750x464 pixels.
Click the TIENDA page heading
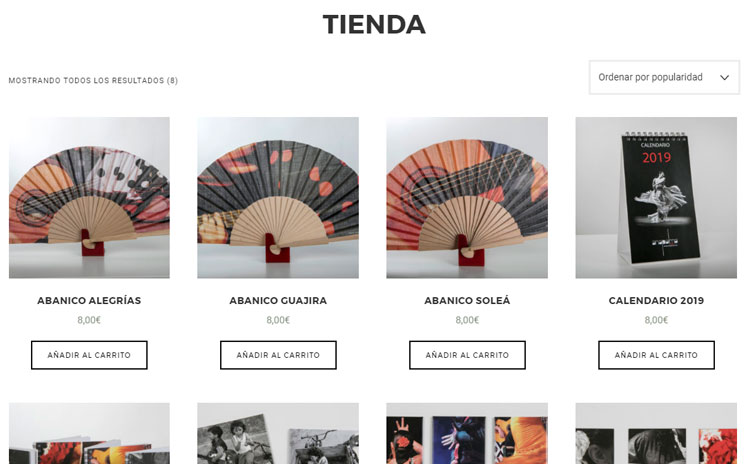[374, 24]
